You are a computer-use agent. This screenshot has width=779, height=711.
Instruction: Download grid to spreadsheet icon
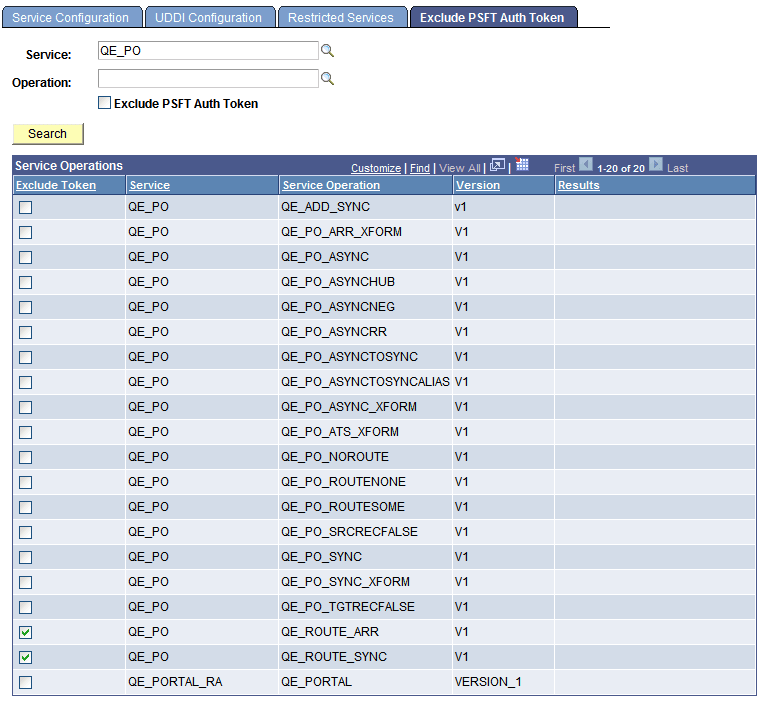pos(522,164)
